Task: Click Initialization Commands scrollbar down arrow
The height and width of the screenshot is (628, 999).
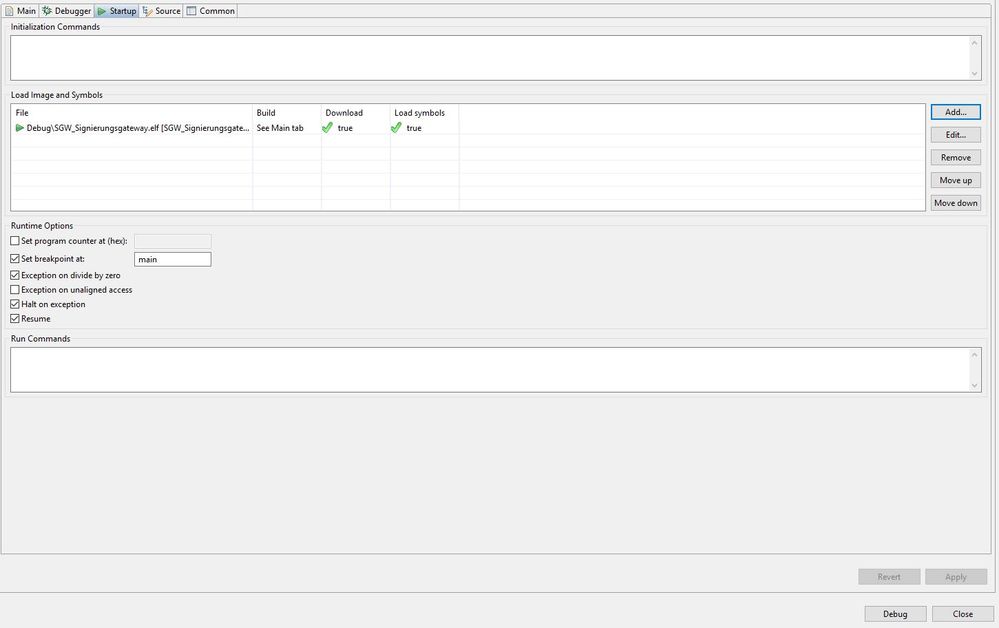Action: [974, 73]
